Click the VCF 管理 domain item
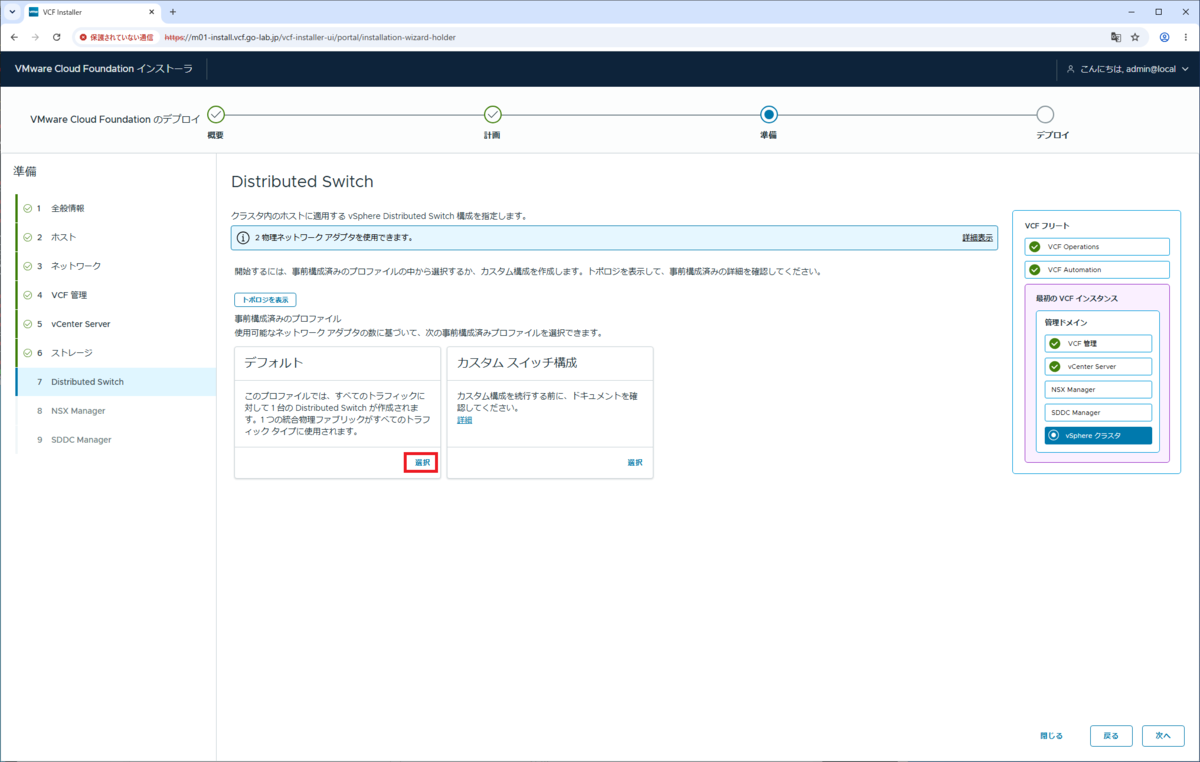 point(1098,343)
